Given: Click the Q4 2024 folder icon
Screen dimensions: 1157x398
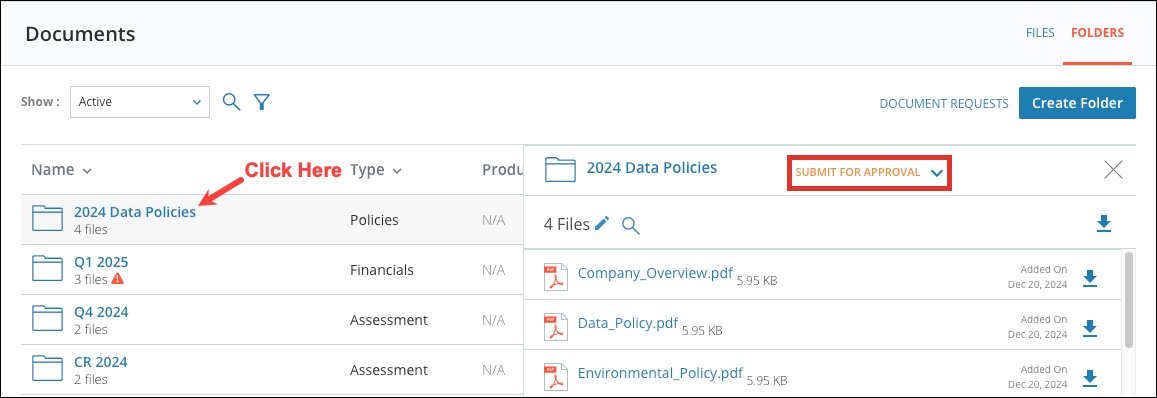Looking at the screenshot, I should click(x=48, y=319).
